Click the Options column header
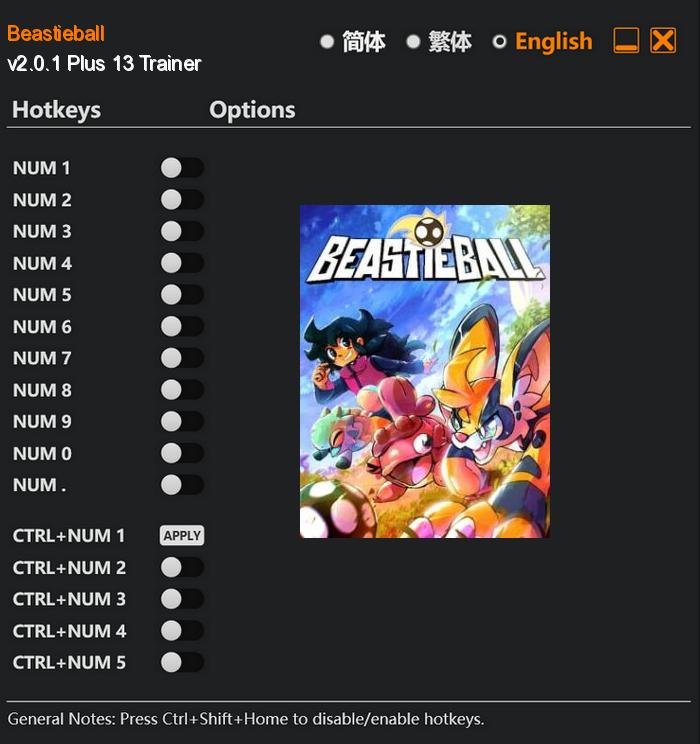Screen dimensions: 700x744 click(x=252, y=110)
